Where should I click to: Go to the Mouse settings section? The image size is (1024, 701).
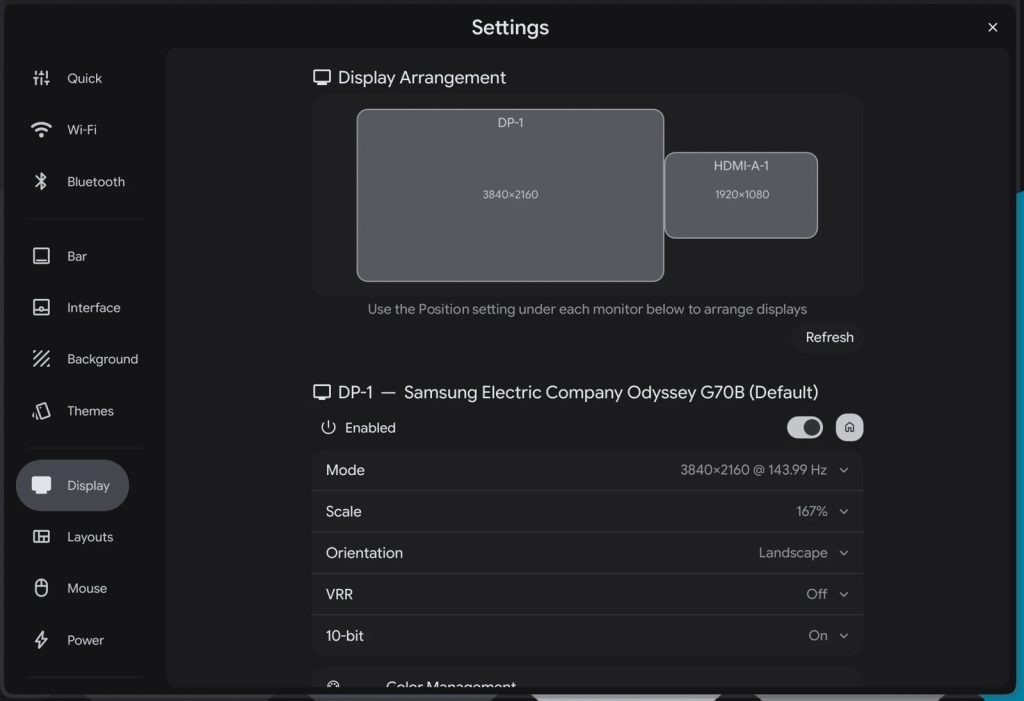coord(87,588)
